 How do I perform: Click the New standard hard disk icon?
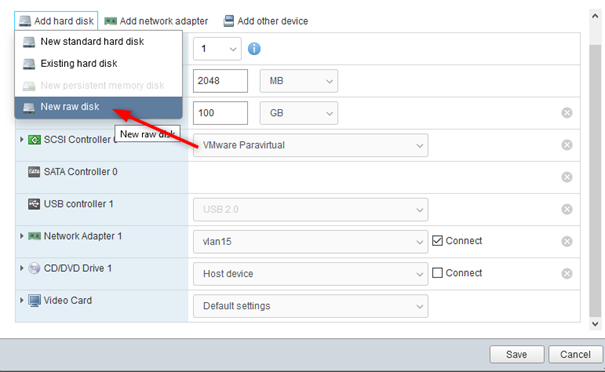point(29,42)
